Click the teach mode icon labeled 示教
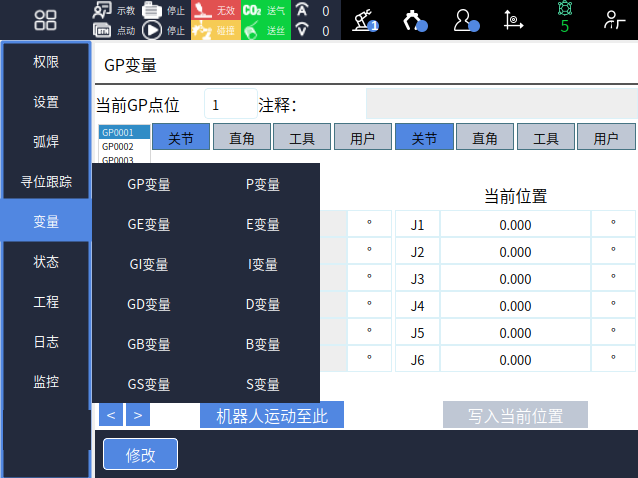Viewport: 638px width, 478px height. coord(103,10)
